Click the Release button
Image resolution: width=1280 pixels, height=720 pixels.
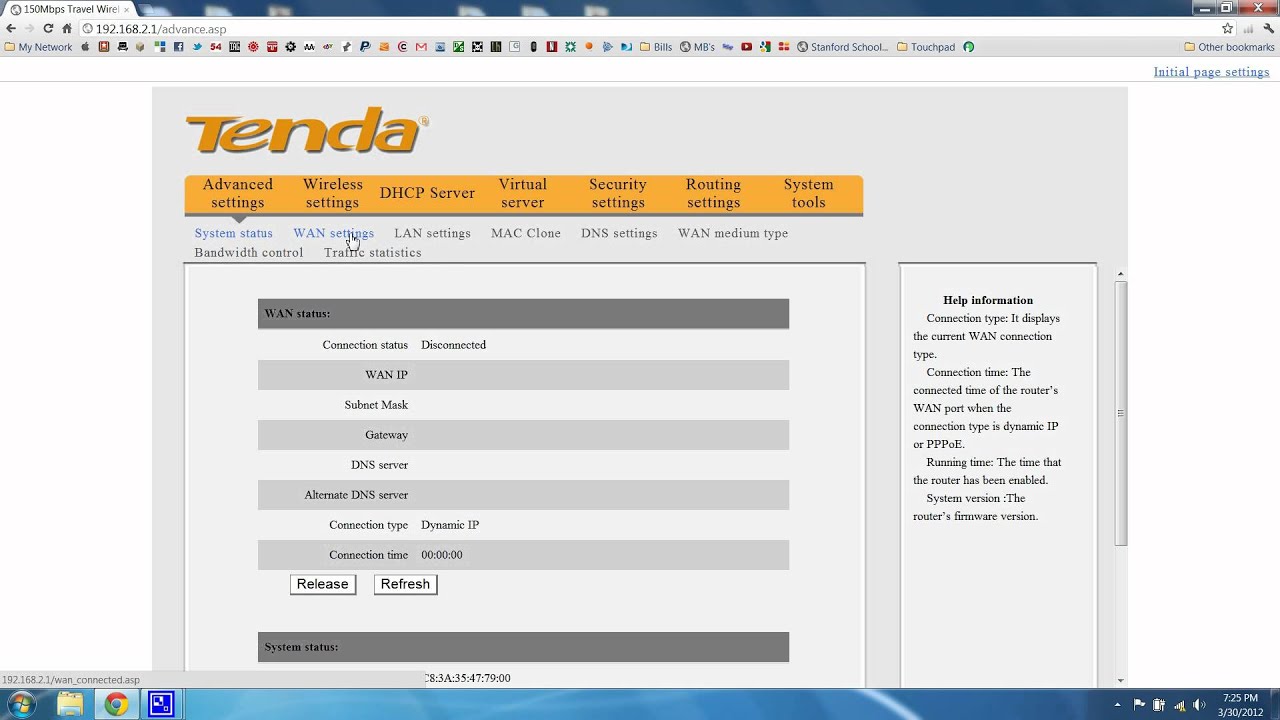click(x=323, y=584)
